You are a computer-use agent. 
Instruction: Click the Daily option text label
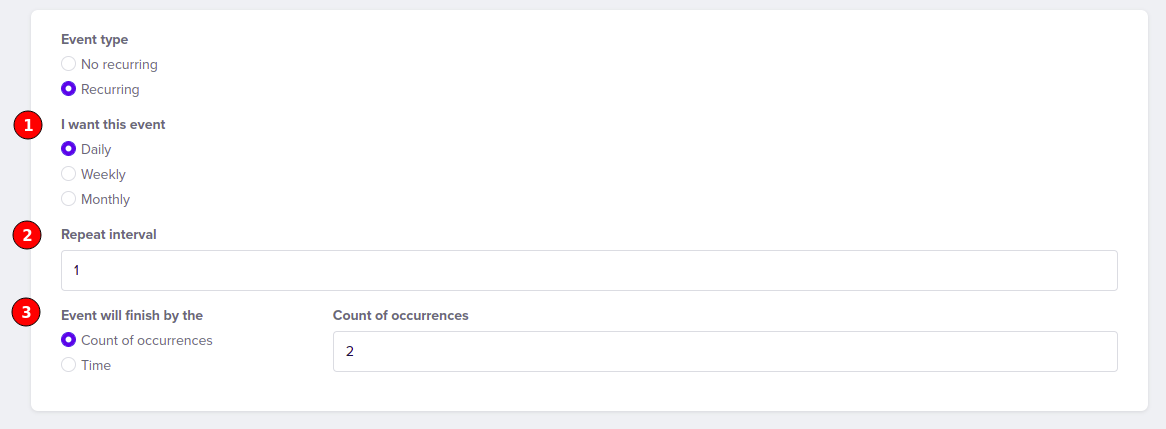click(96, 149)
